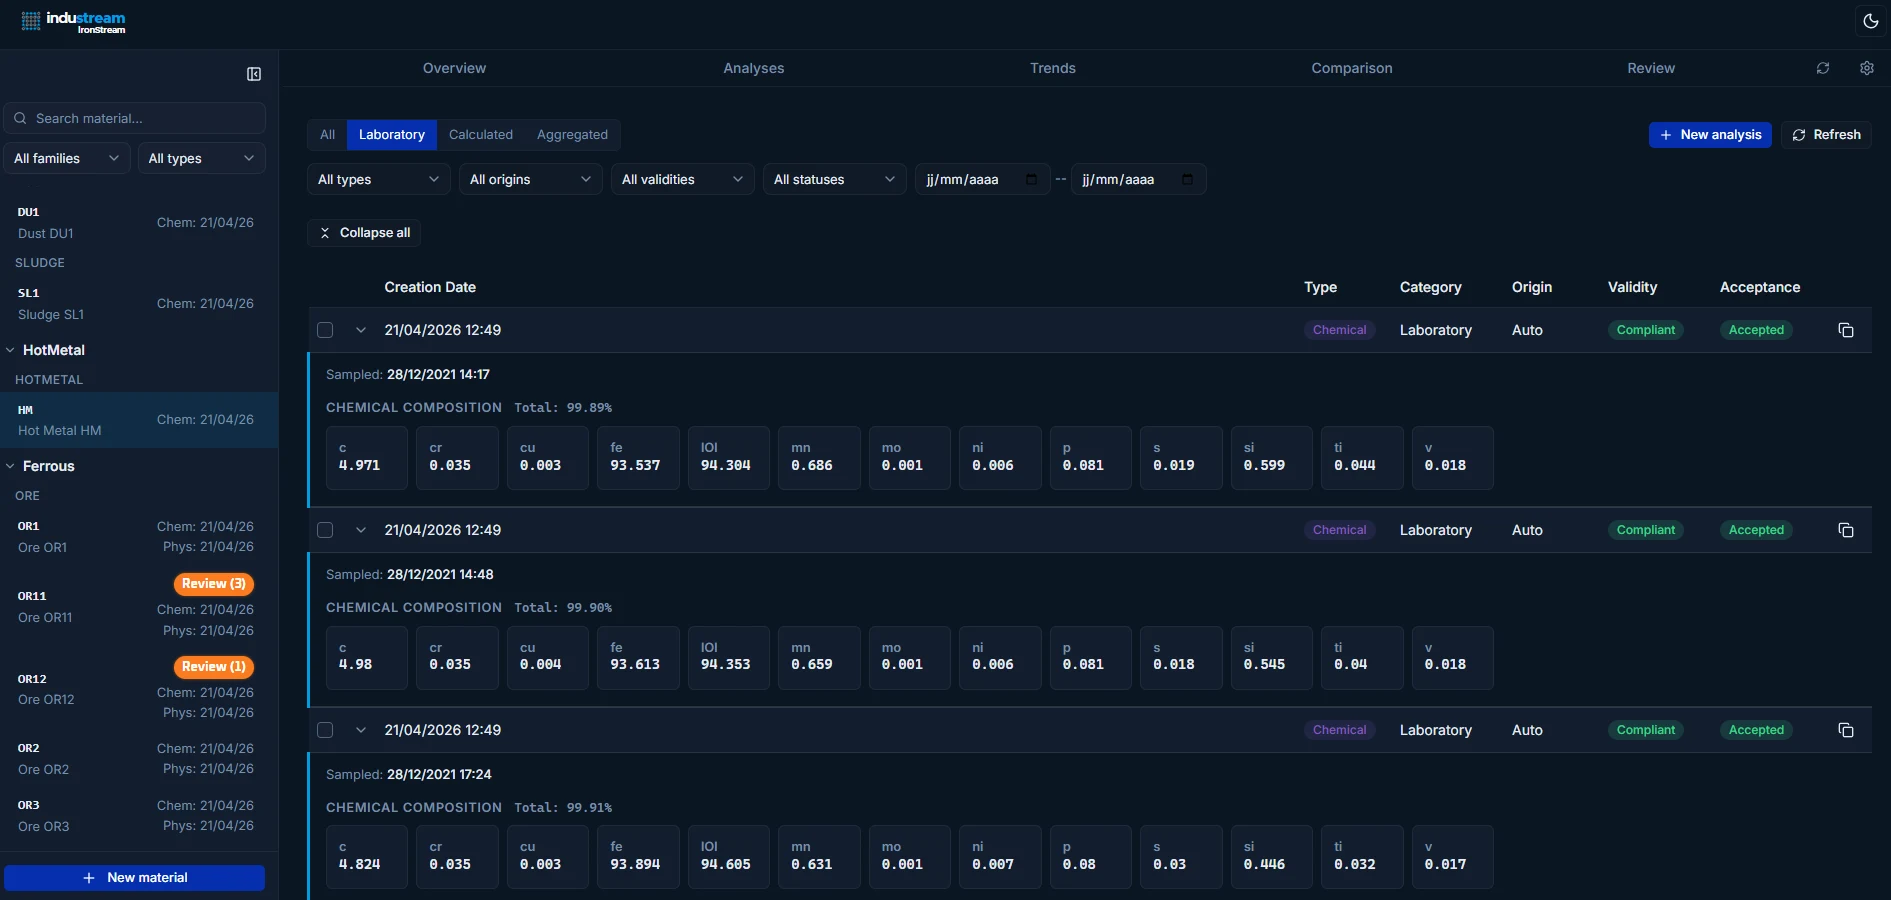
Task: Copy the first analysis row
Action: [x=1846, y=330]
